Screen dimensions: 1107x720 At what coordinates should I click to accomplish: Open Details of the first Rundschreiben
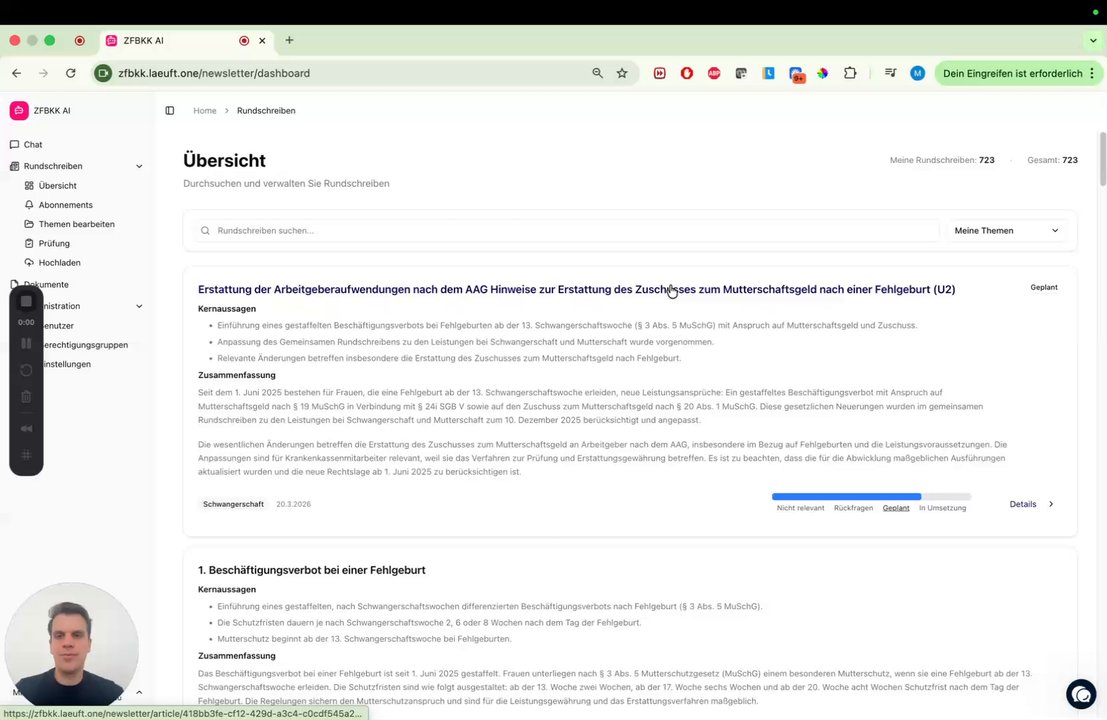1031,504
